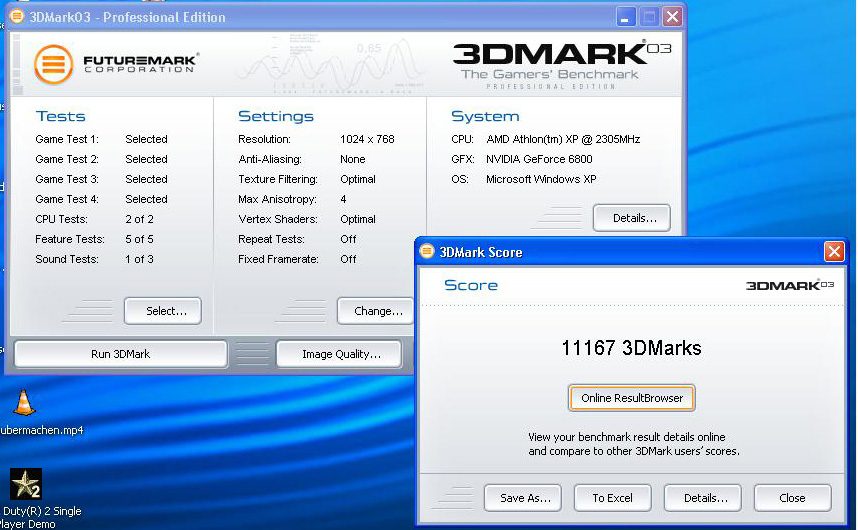Open Details... in the score dialog

click(703, 498)
